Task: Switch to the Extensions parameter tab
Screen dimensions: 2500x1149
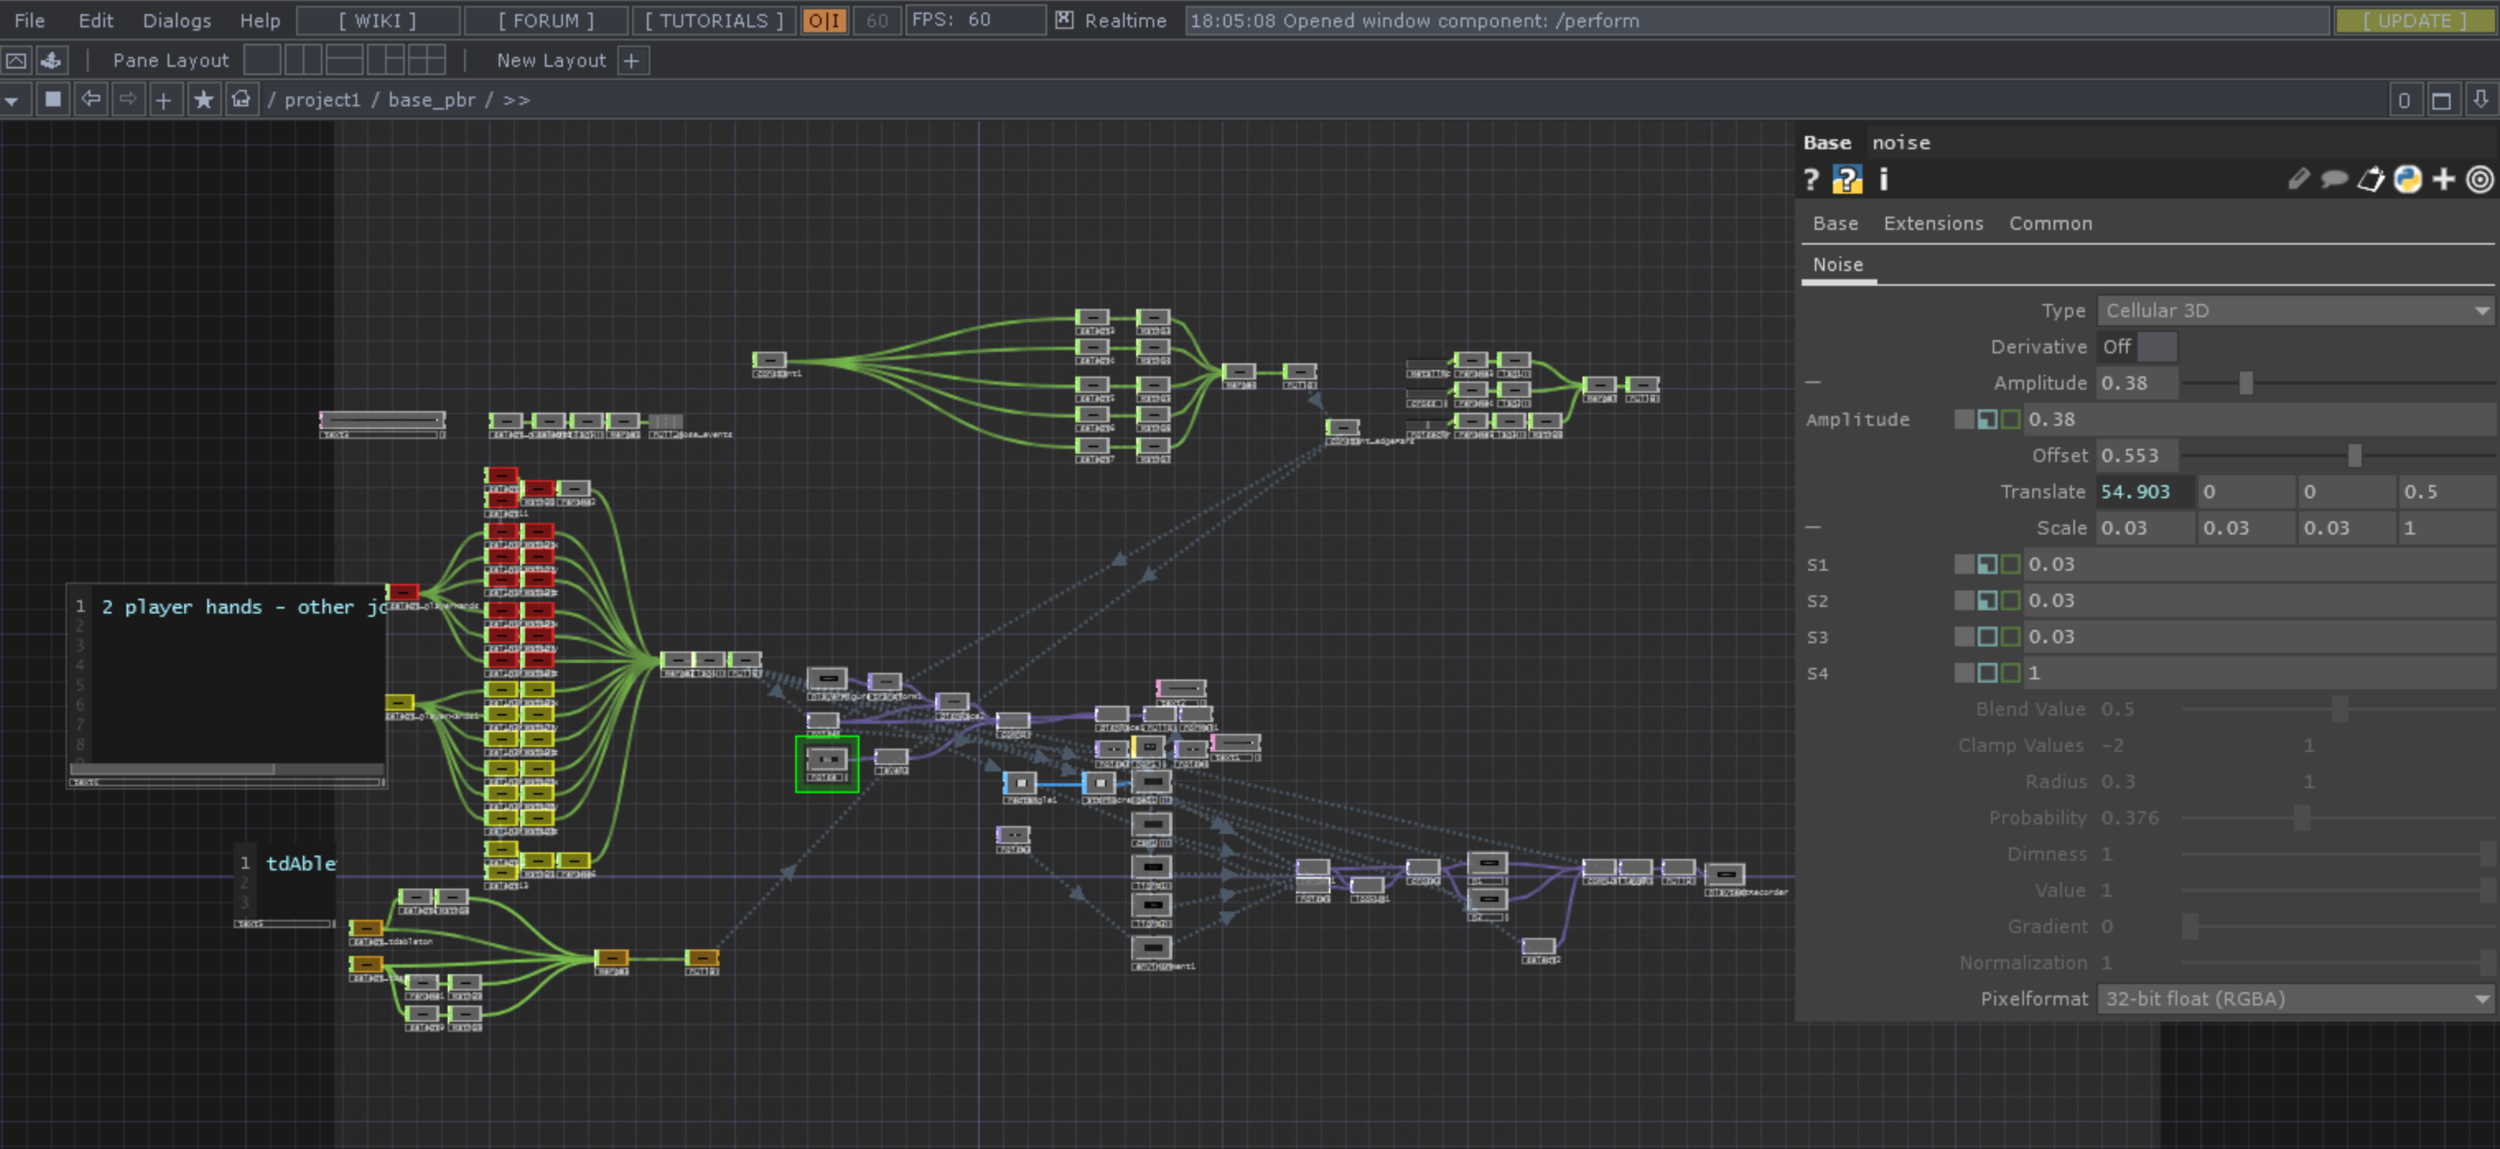Action: [1932, 224]
